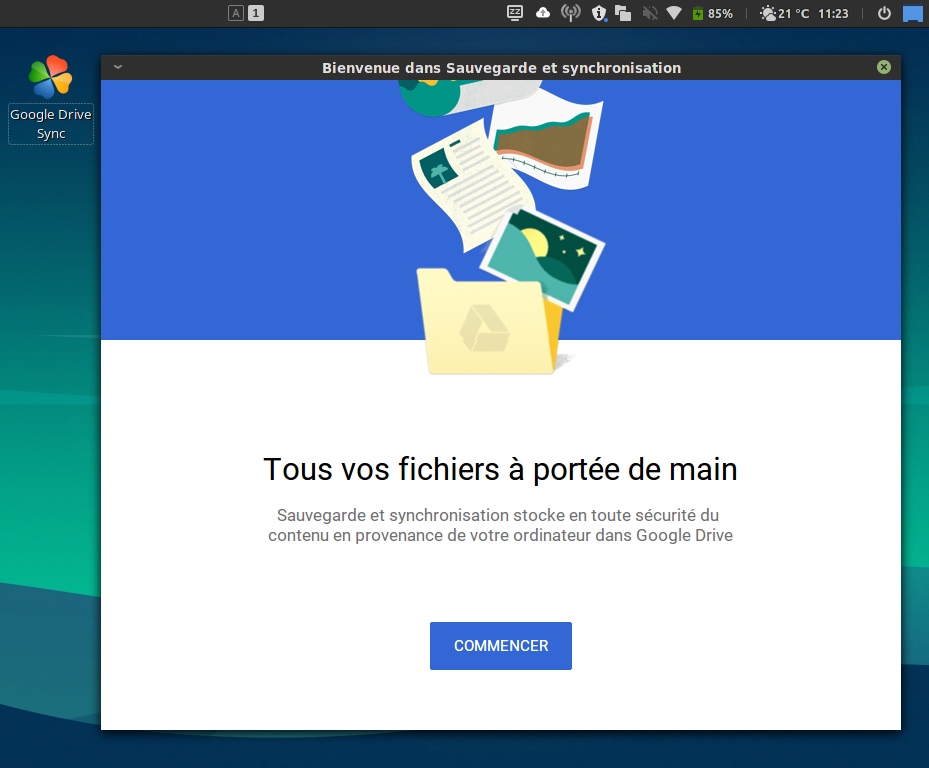Viewport: 929px width, 768px height.
Task: Open the caffeine sleep-inhibitor tray icon
Action: (515, 13)
